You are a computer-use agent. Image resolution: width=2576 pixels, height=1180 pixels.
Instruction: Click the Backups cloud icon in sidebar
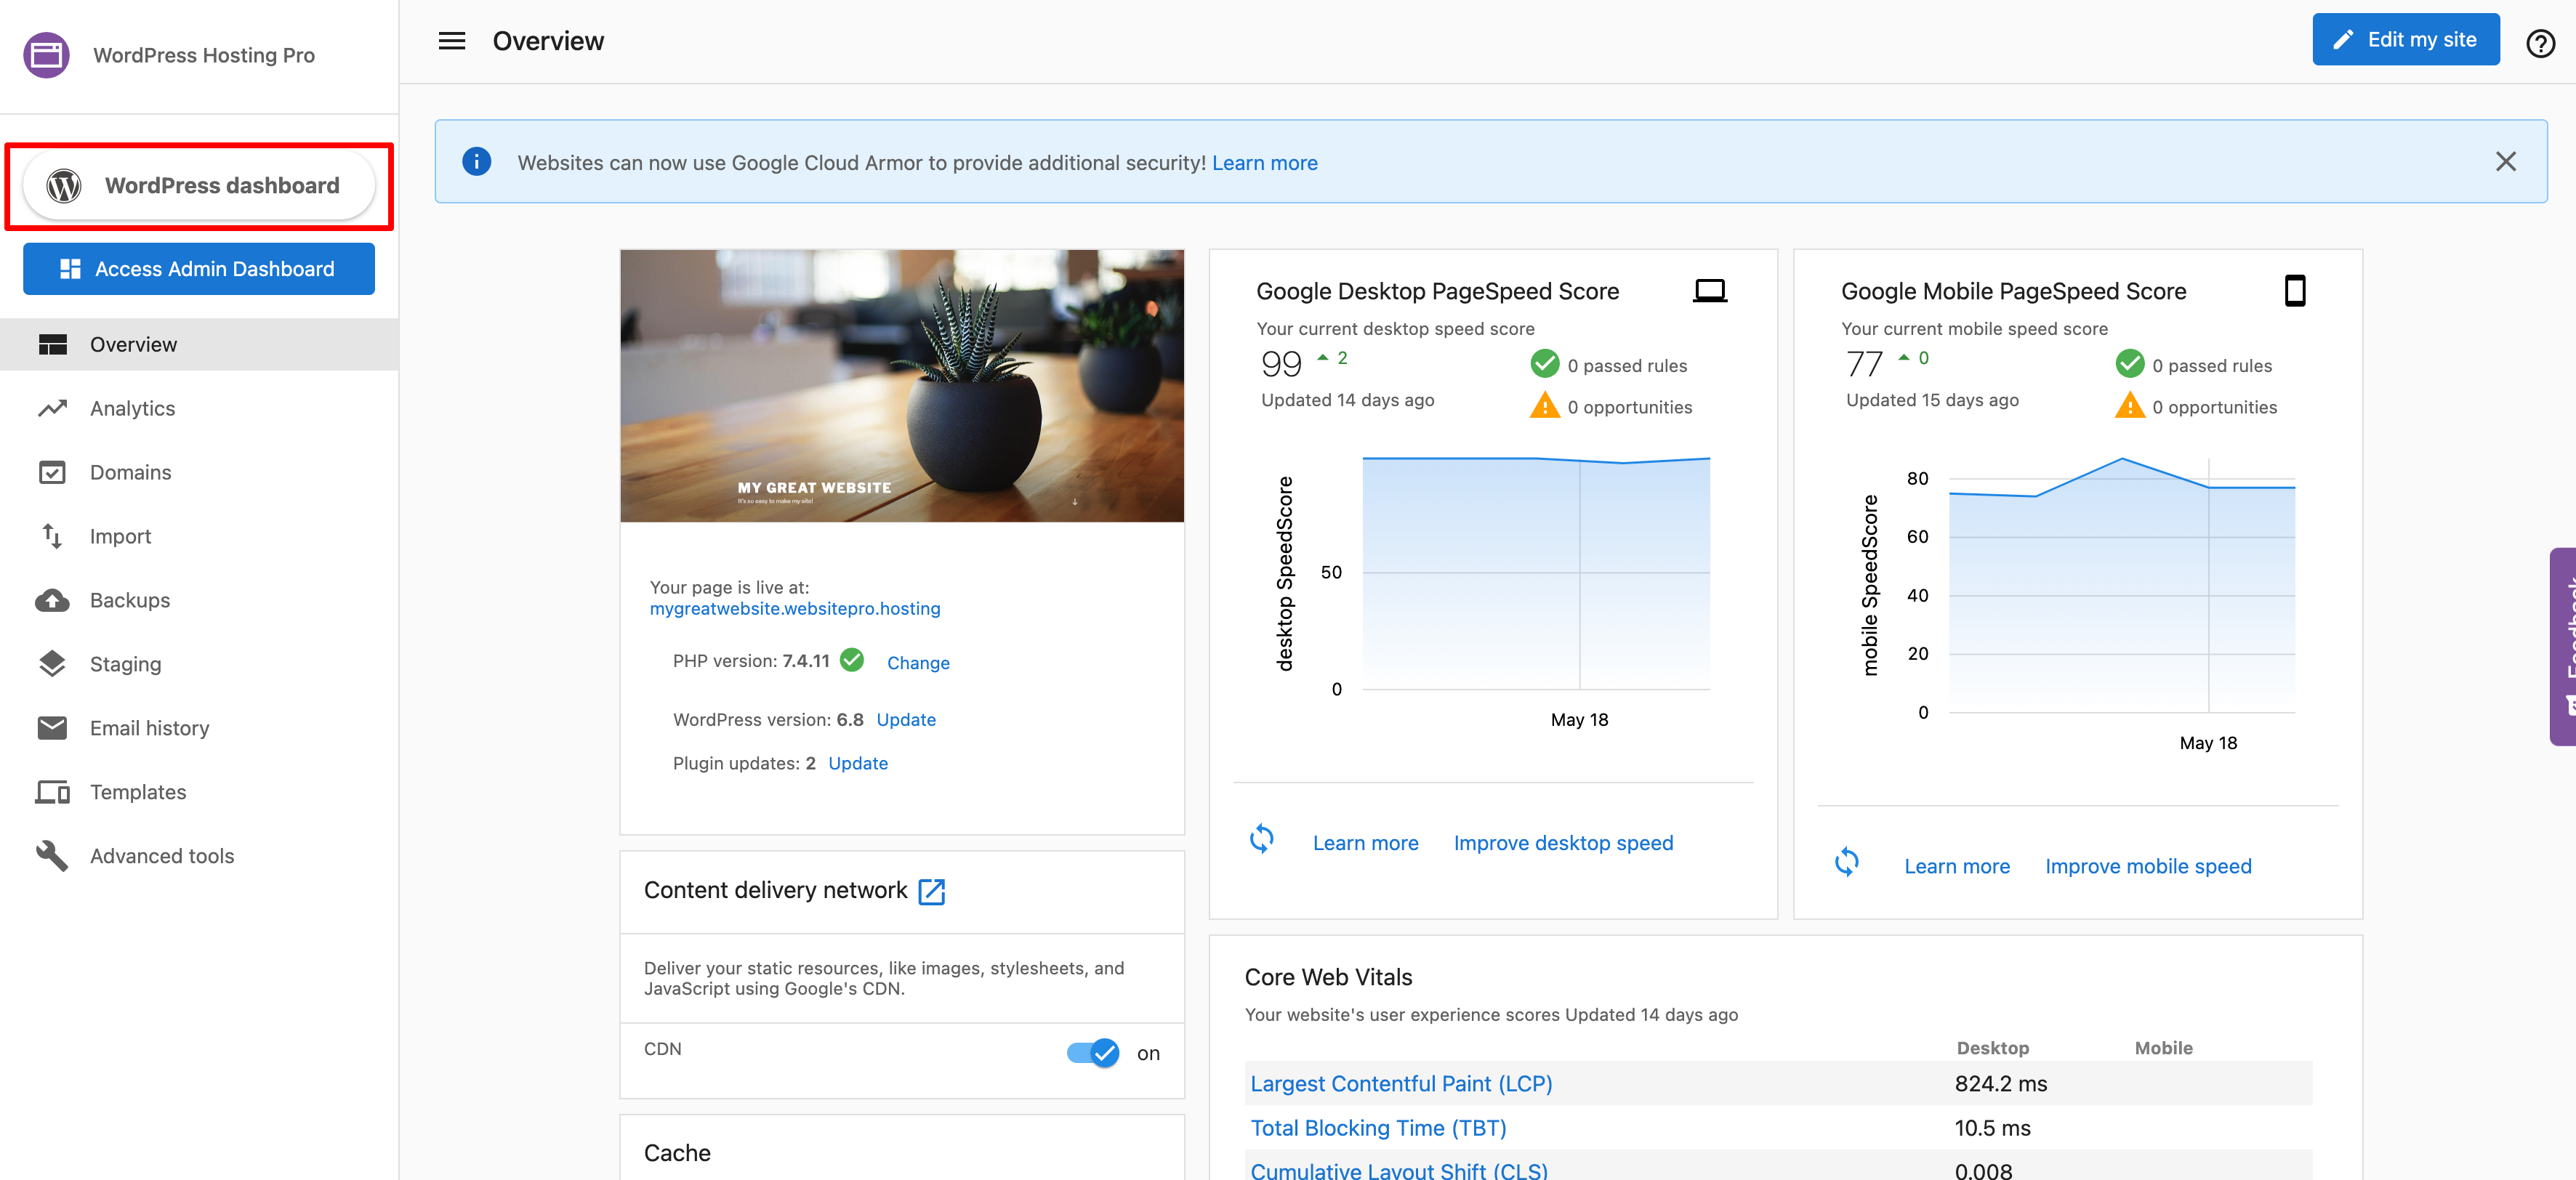[52, 600]
